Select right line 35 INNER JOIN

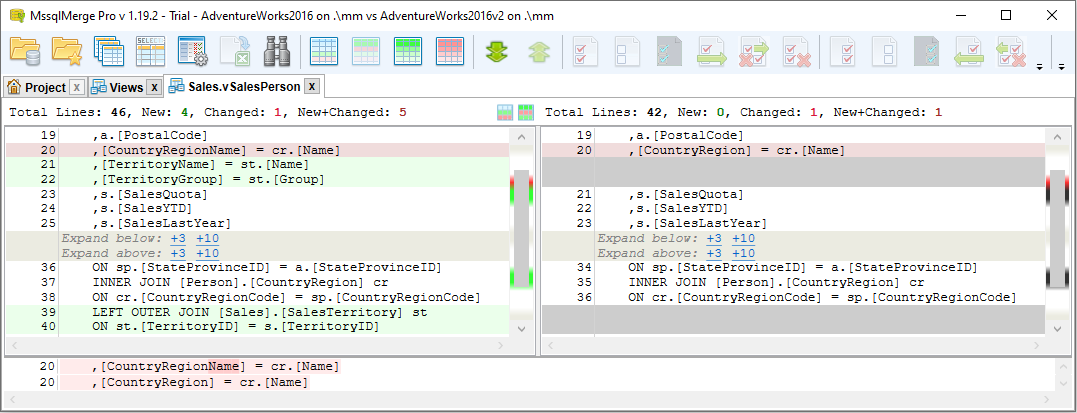(x=793, y=282)
